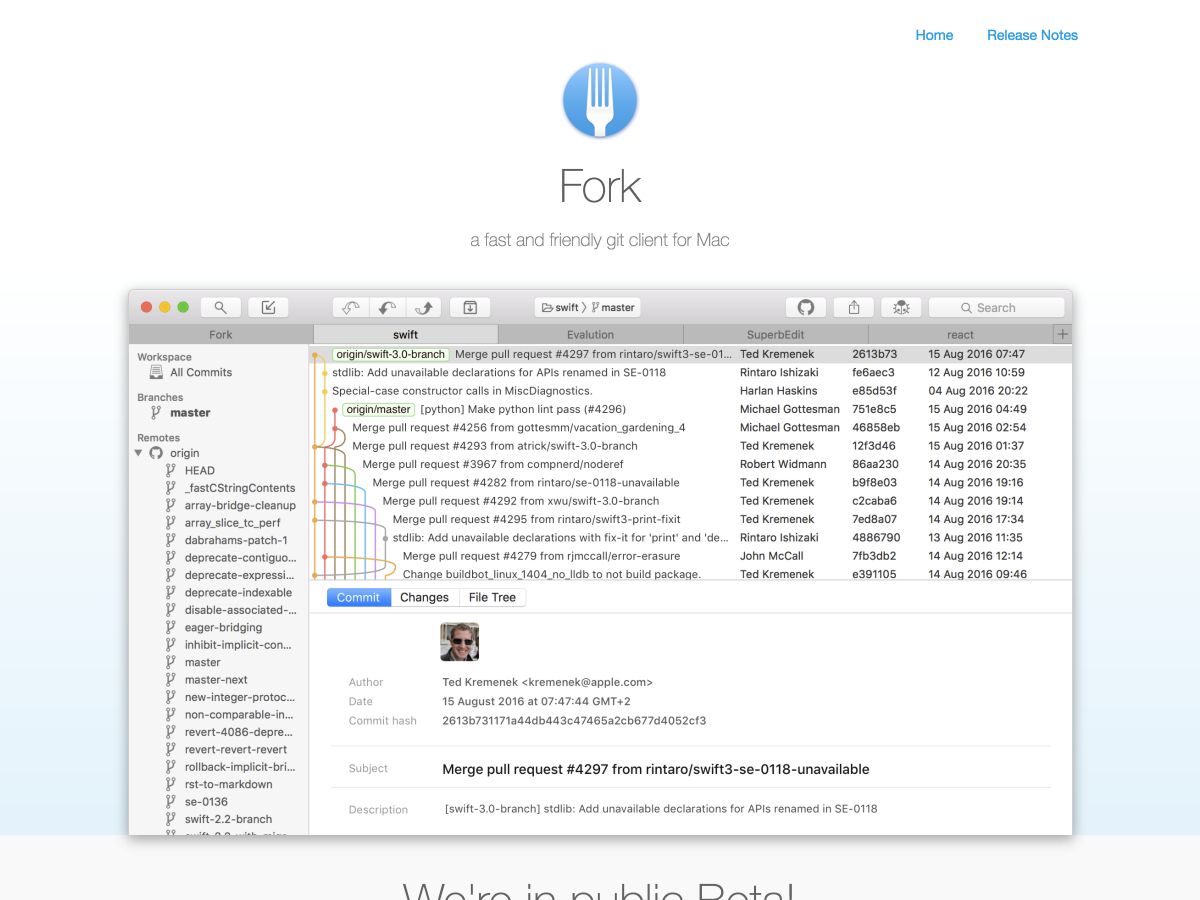Click author Robert Widmann
The image size is (1200, 900).
[784, 464]
